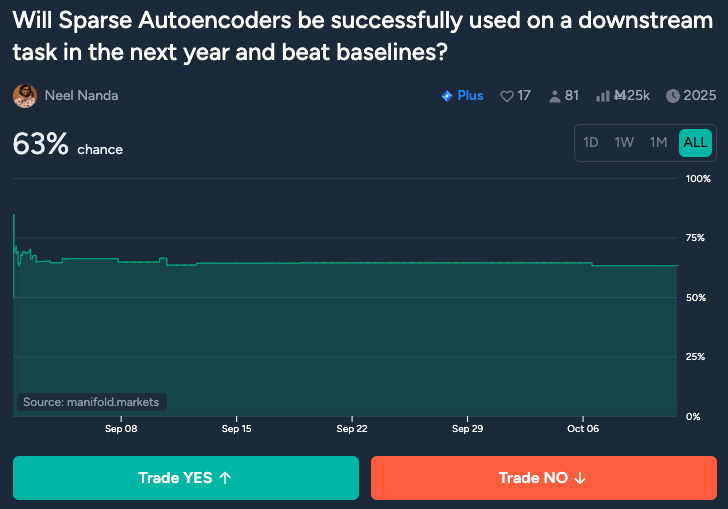Click the Plus diamond badge
728x509 pixels.
447,96
